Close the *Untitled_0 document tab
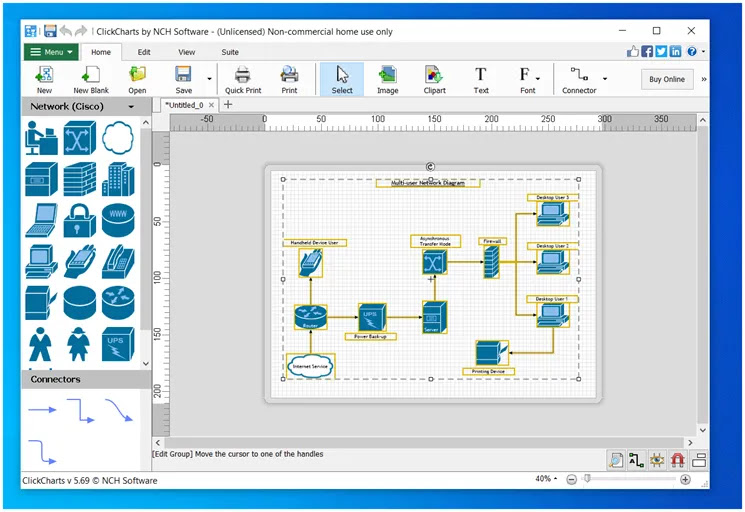The width and height of the screenshot is (745, 512). [x=211, y=105]
